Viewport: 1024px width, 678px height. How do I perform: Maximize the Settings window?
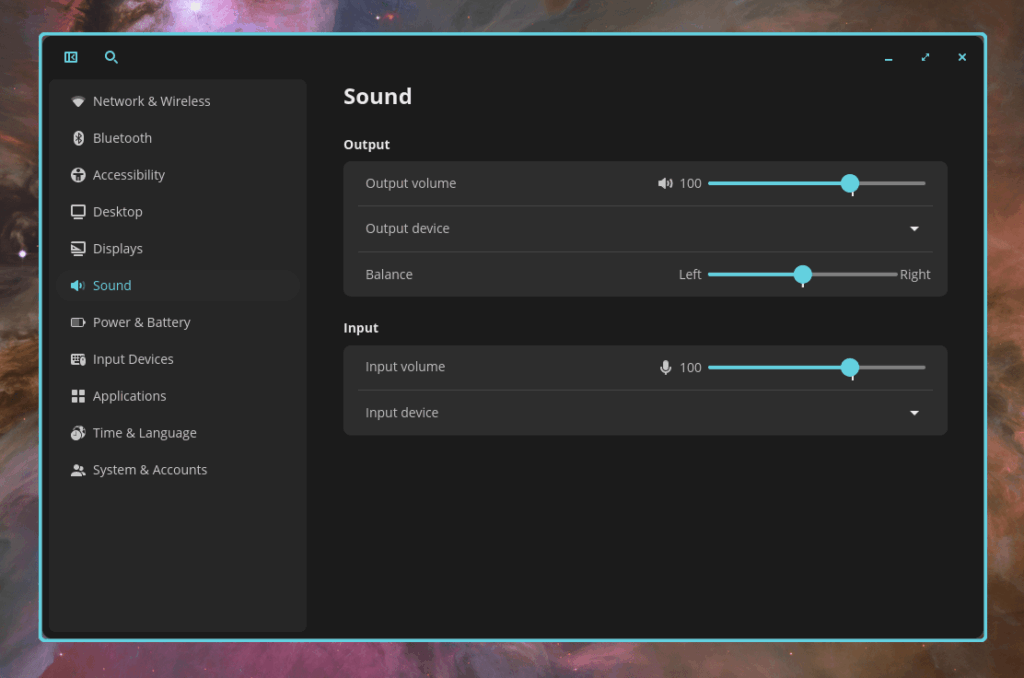[925, 58]
